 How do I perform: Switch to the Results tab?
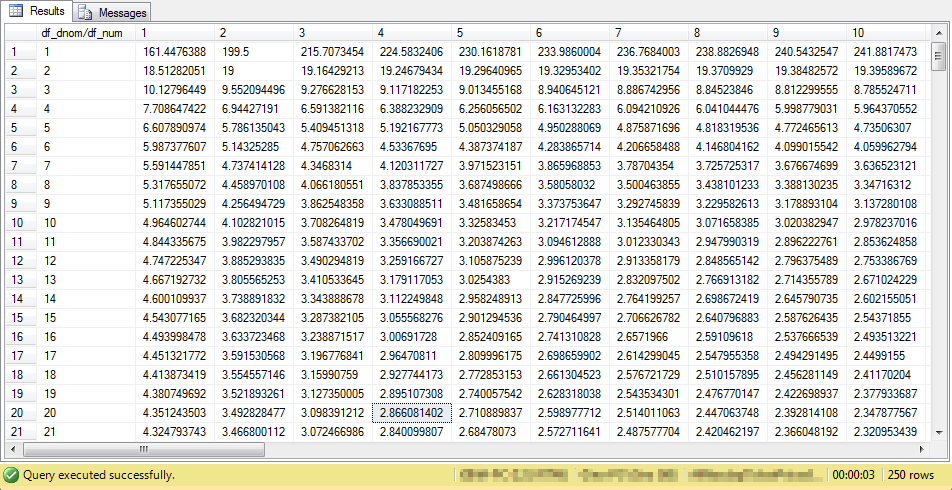pyautogui.click(x=36, y=12)
